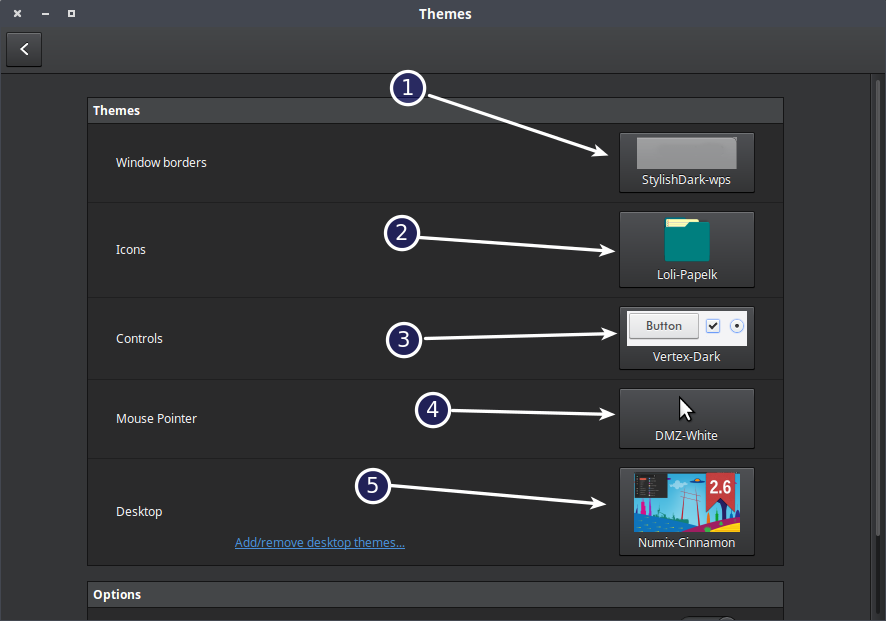Click the Mouse Pointer row label
The width and height of the screenshot is (886, 621).
point(157,418)
